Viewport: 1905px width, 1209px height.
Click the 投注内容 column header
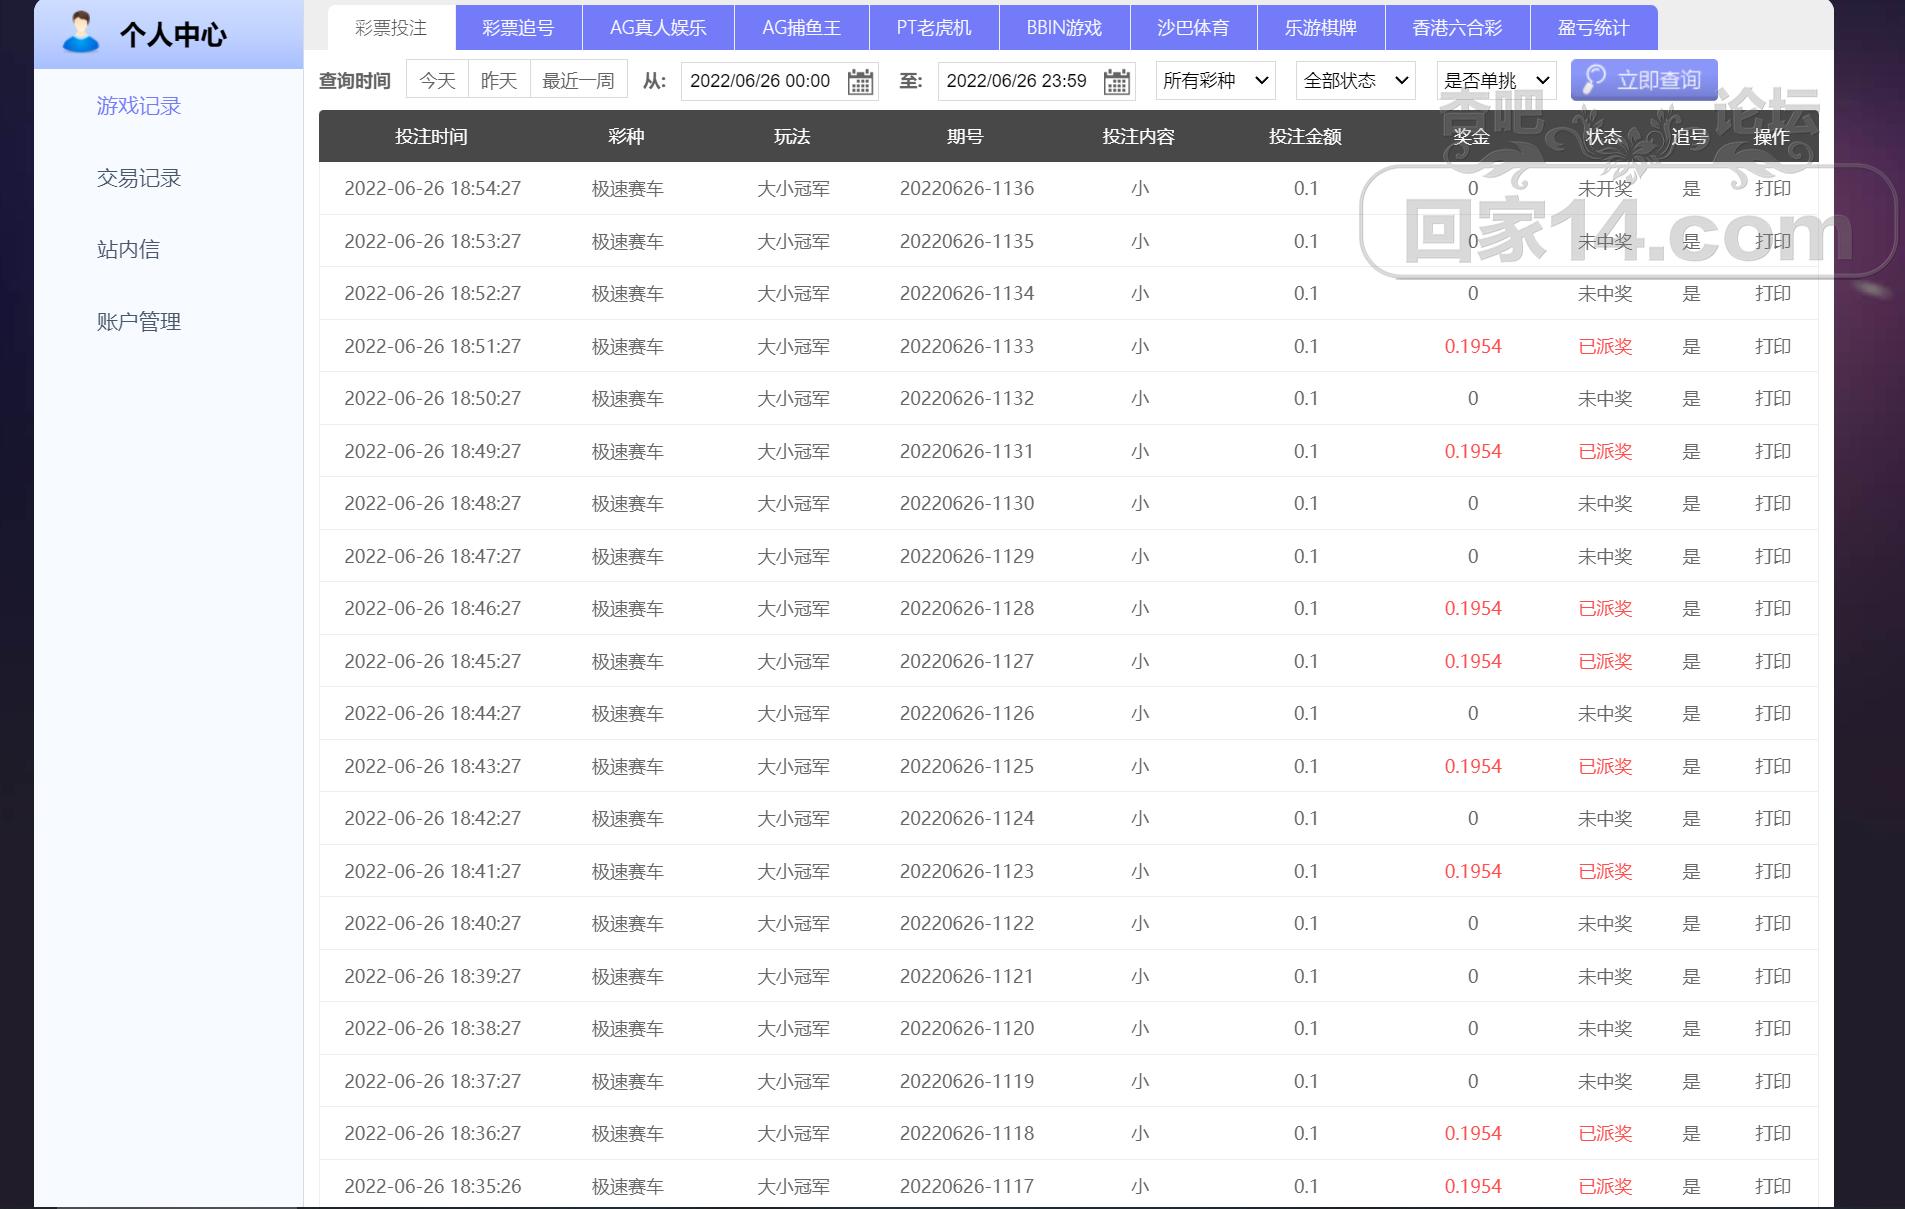click(x=1138, y=136)
